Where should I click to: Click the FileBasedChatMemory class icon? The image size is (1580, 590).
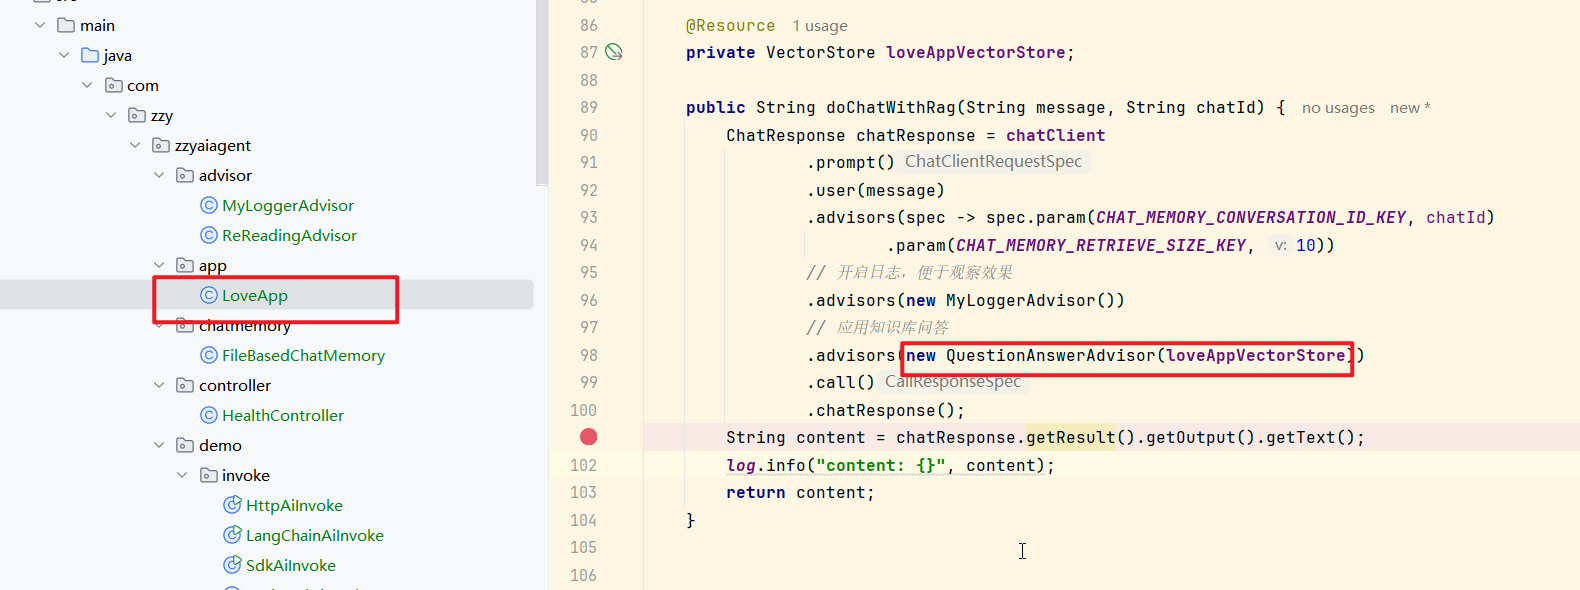tap(209, 355)
